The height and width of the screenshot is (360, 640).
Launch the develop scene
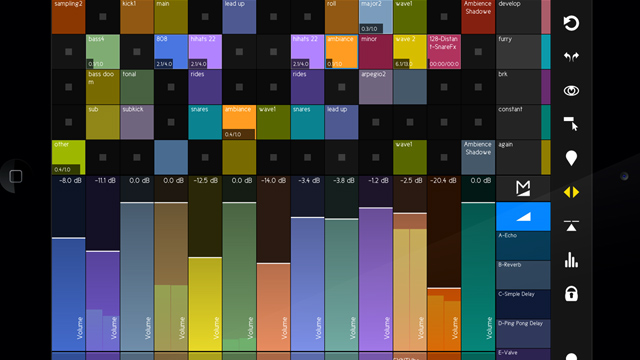[x=518, y=17]
